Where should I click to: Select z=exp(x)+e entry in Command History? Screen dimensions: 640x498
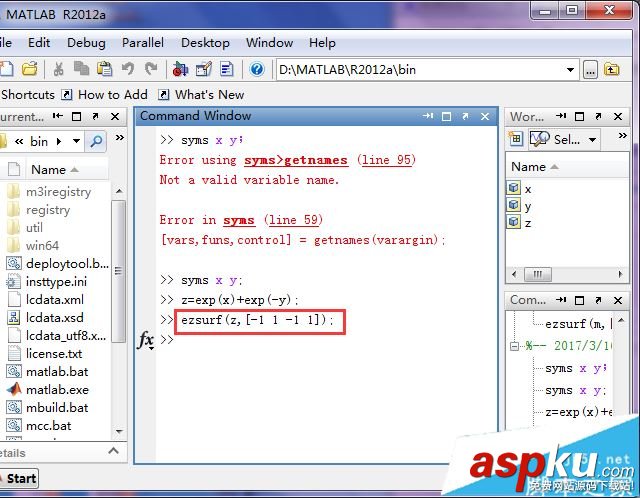(579, 412)
